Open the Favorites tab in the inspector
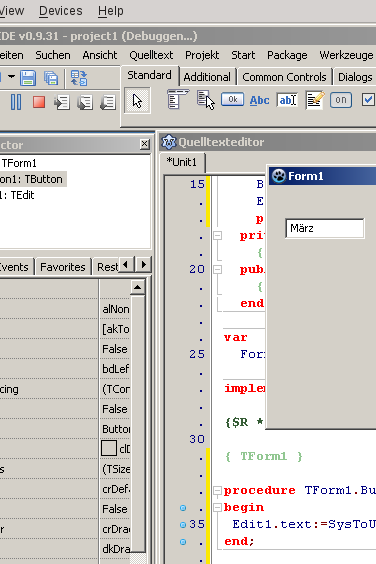This screenshot has height=564, width=376. point(63,267)
